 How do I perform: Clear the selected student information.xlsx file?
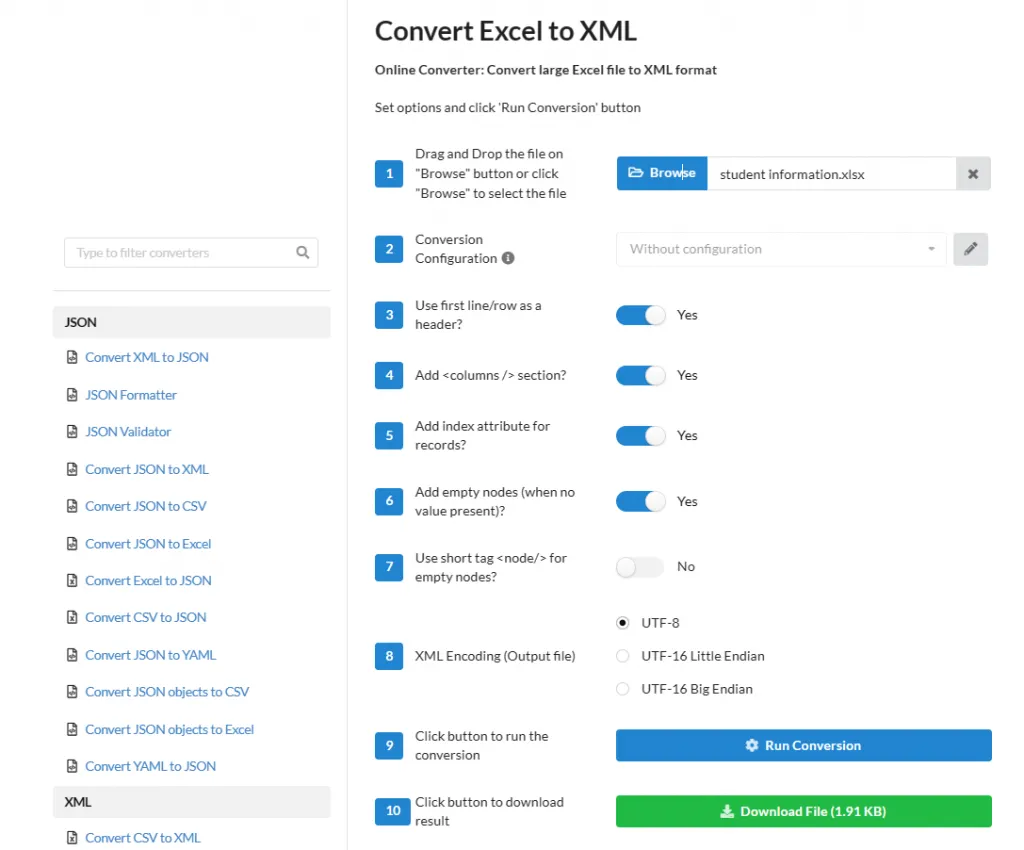(x=972, y=173)
